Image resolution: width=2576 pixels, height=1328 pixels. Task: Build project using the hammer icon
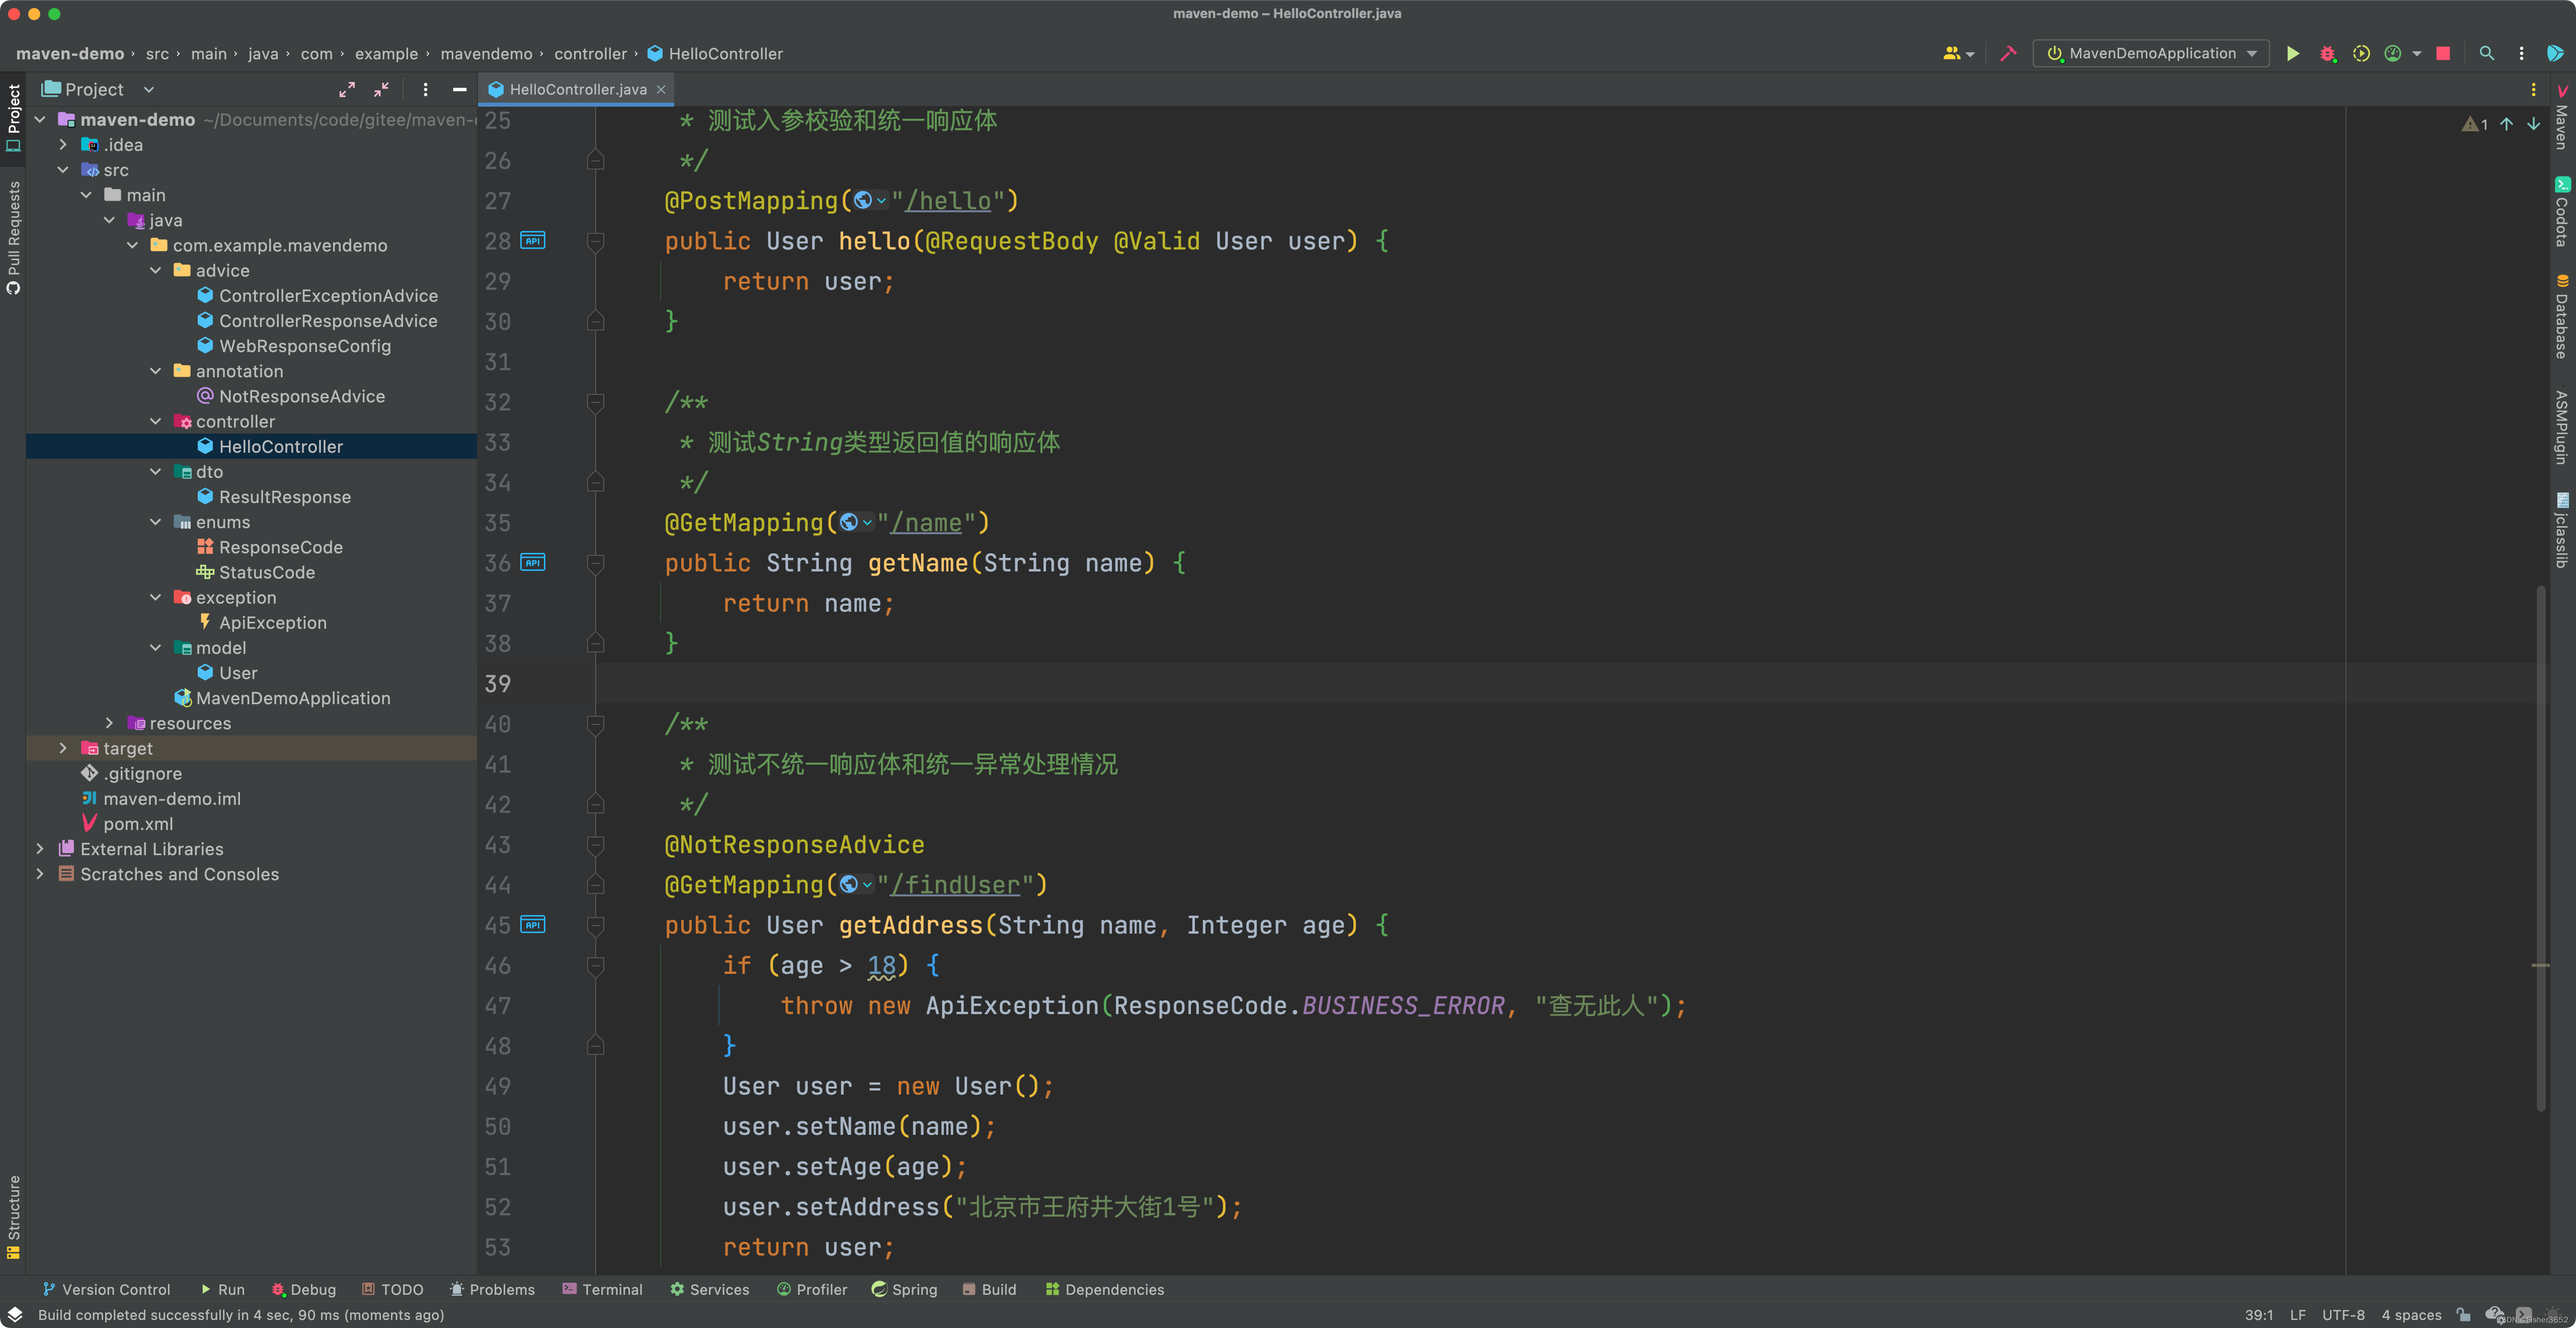pyautogui.click(x=2008, y=54)
